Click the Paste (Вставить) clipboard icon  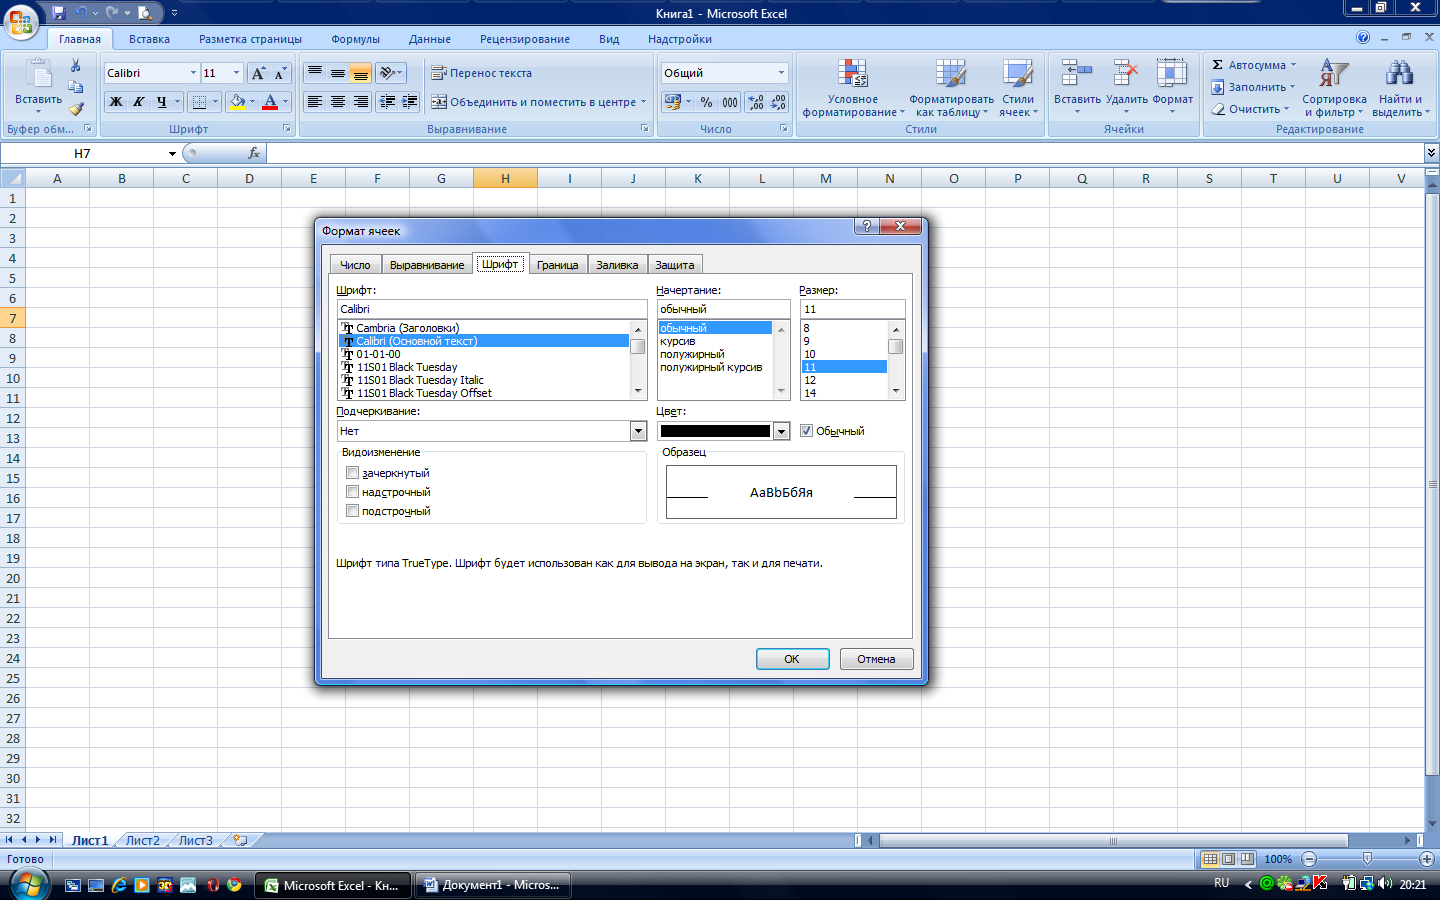click(x=38, y=74)
